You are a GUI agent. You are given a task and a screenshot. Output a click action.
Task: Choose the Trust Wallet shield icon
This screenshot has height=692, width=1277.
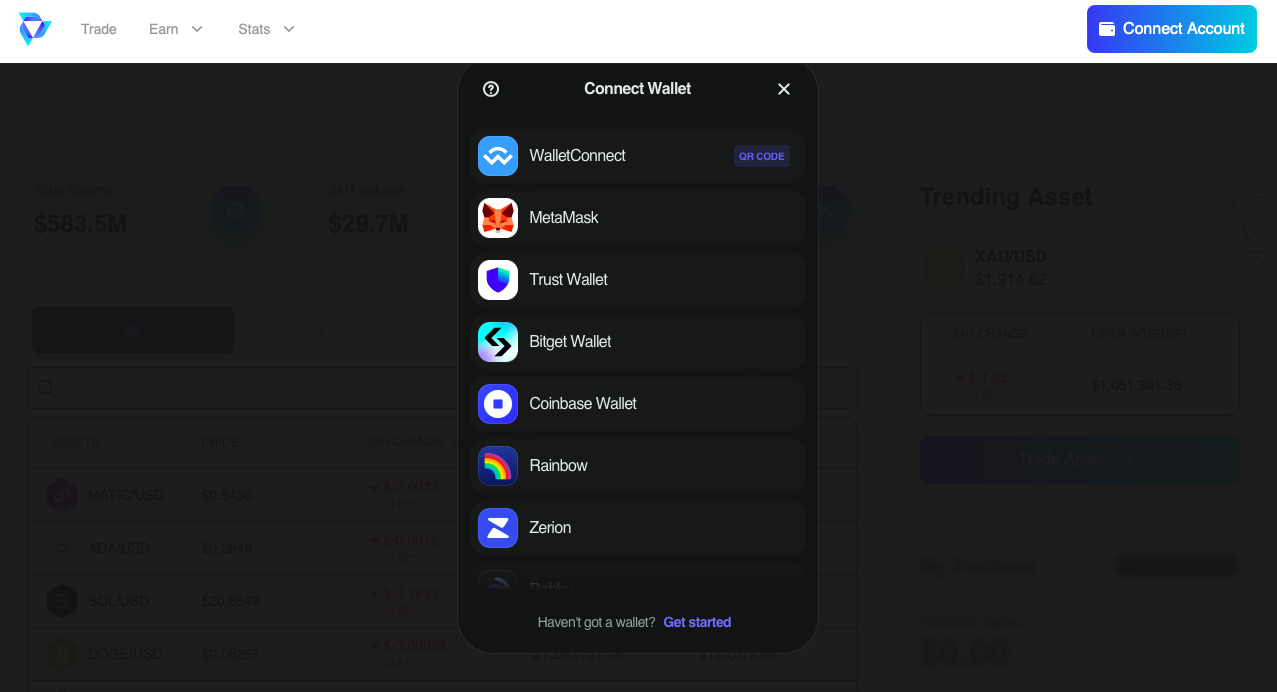click(x=498, y=280)
